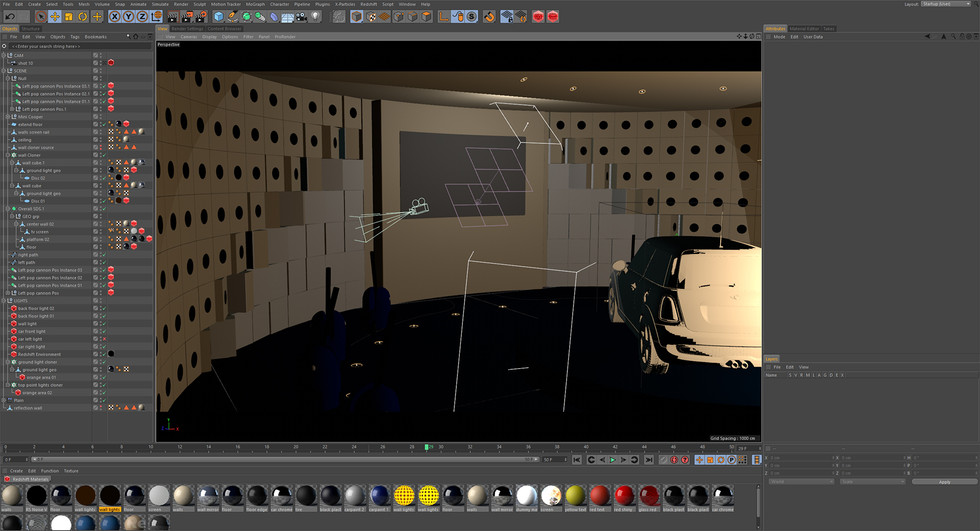Collapse the LIGHTS group
Image resolution: width=980 pixels, height=531 pixels.
coord(4,300)
